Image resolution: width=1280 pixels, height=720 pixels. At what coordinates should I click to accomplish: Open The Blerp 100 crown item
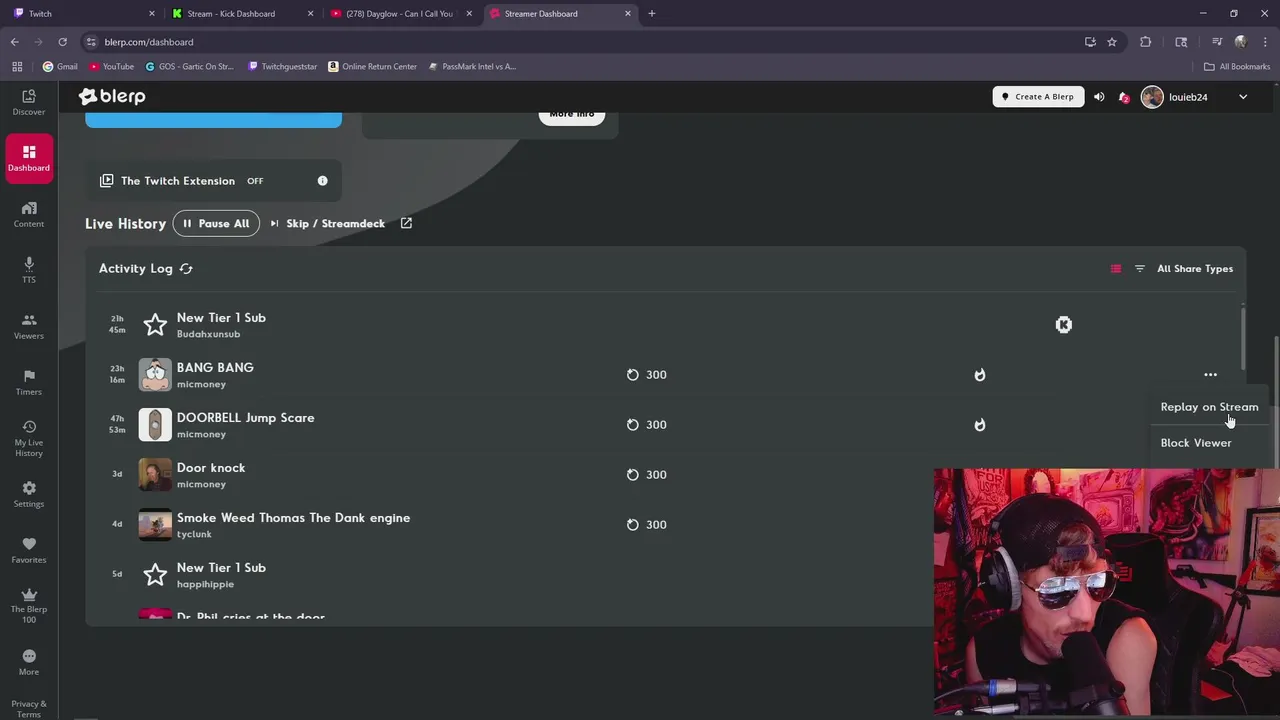[29, 605]
